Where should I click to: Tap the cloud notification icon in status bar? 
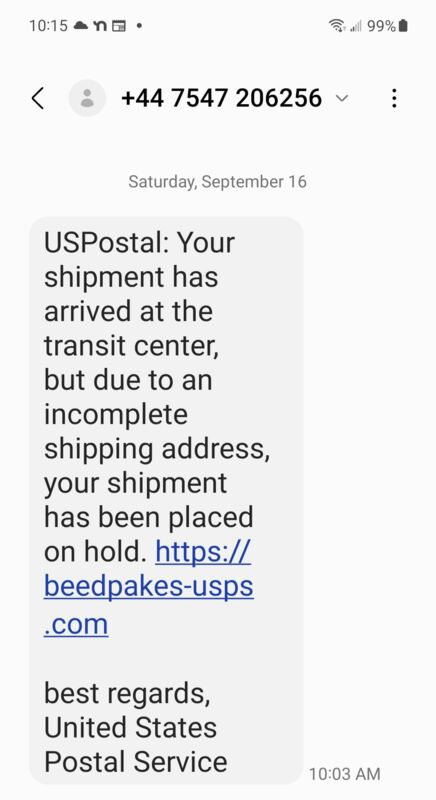[81, 26]
